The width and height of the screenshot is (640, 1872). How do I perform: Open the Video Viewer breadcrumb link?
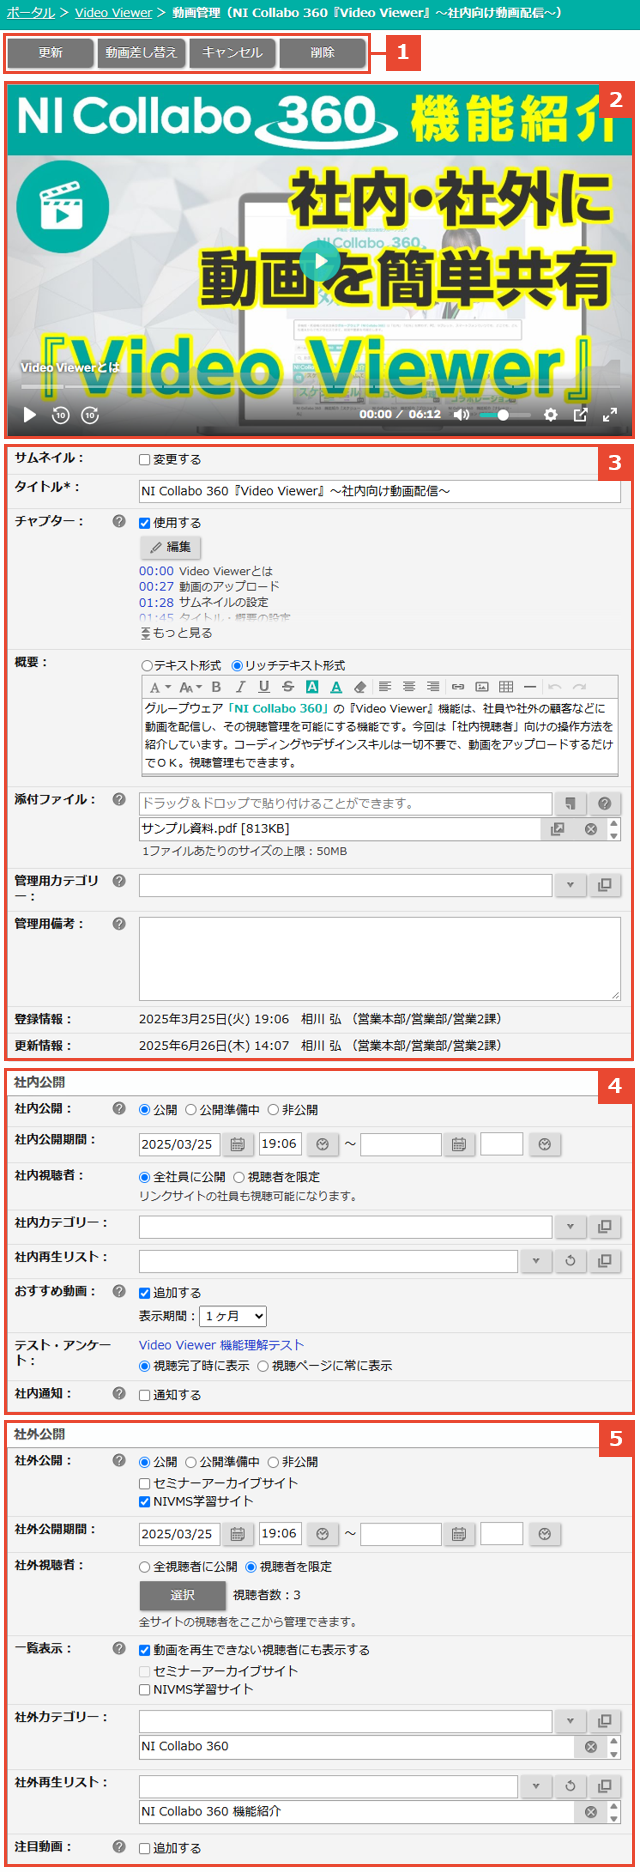coord(113,13)
